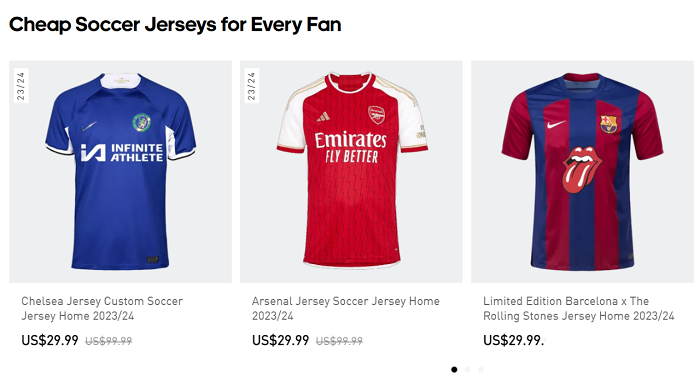Click the adidas logo on Arsenal jersey
The width and height of the screenshot is (700, 381).
(x=324, y=117)
